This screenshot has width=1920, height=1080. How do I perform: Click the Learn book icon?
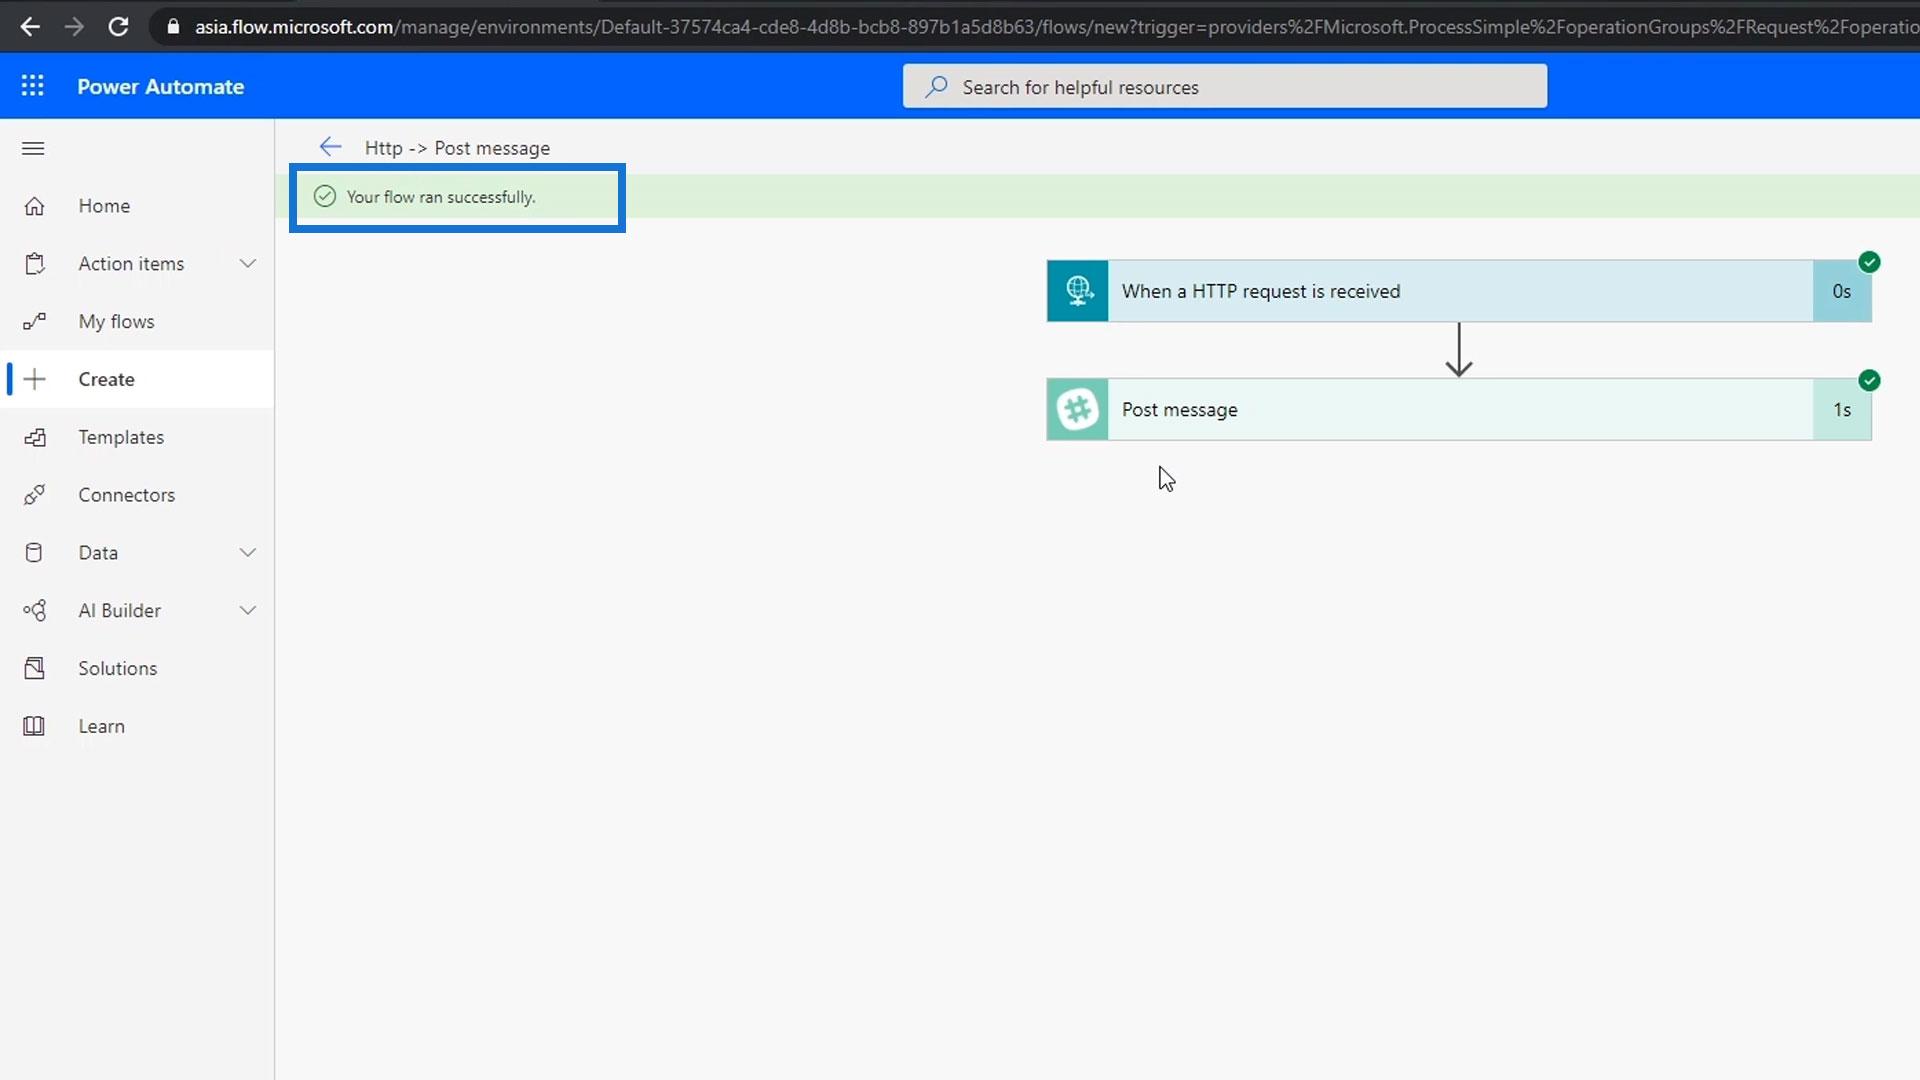point(34,726)
